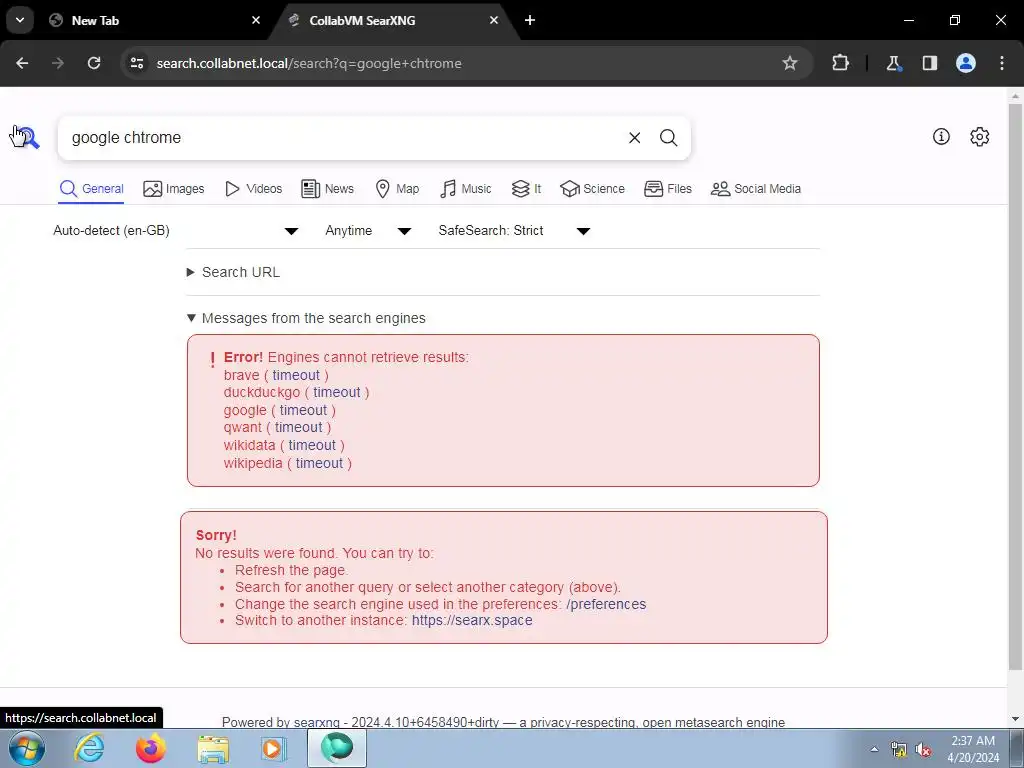The width and height of the screenshot is (1024, 768).
Task: Open the /preferences link
Action: click(x=606, y=604)
